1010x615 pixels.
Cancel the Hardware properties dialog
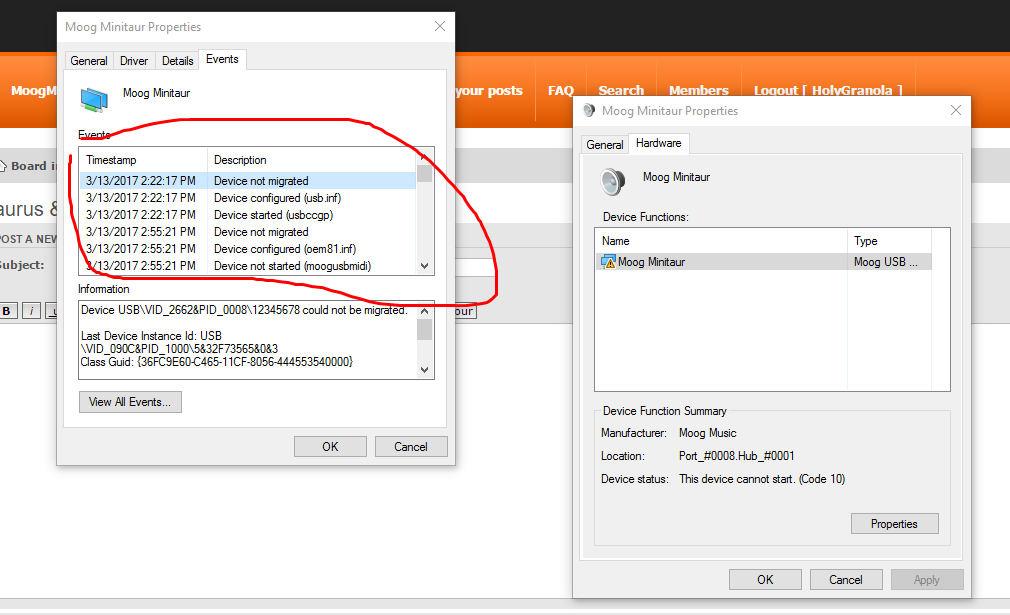[846, 579]
